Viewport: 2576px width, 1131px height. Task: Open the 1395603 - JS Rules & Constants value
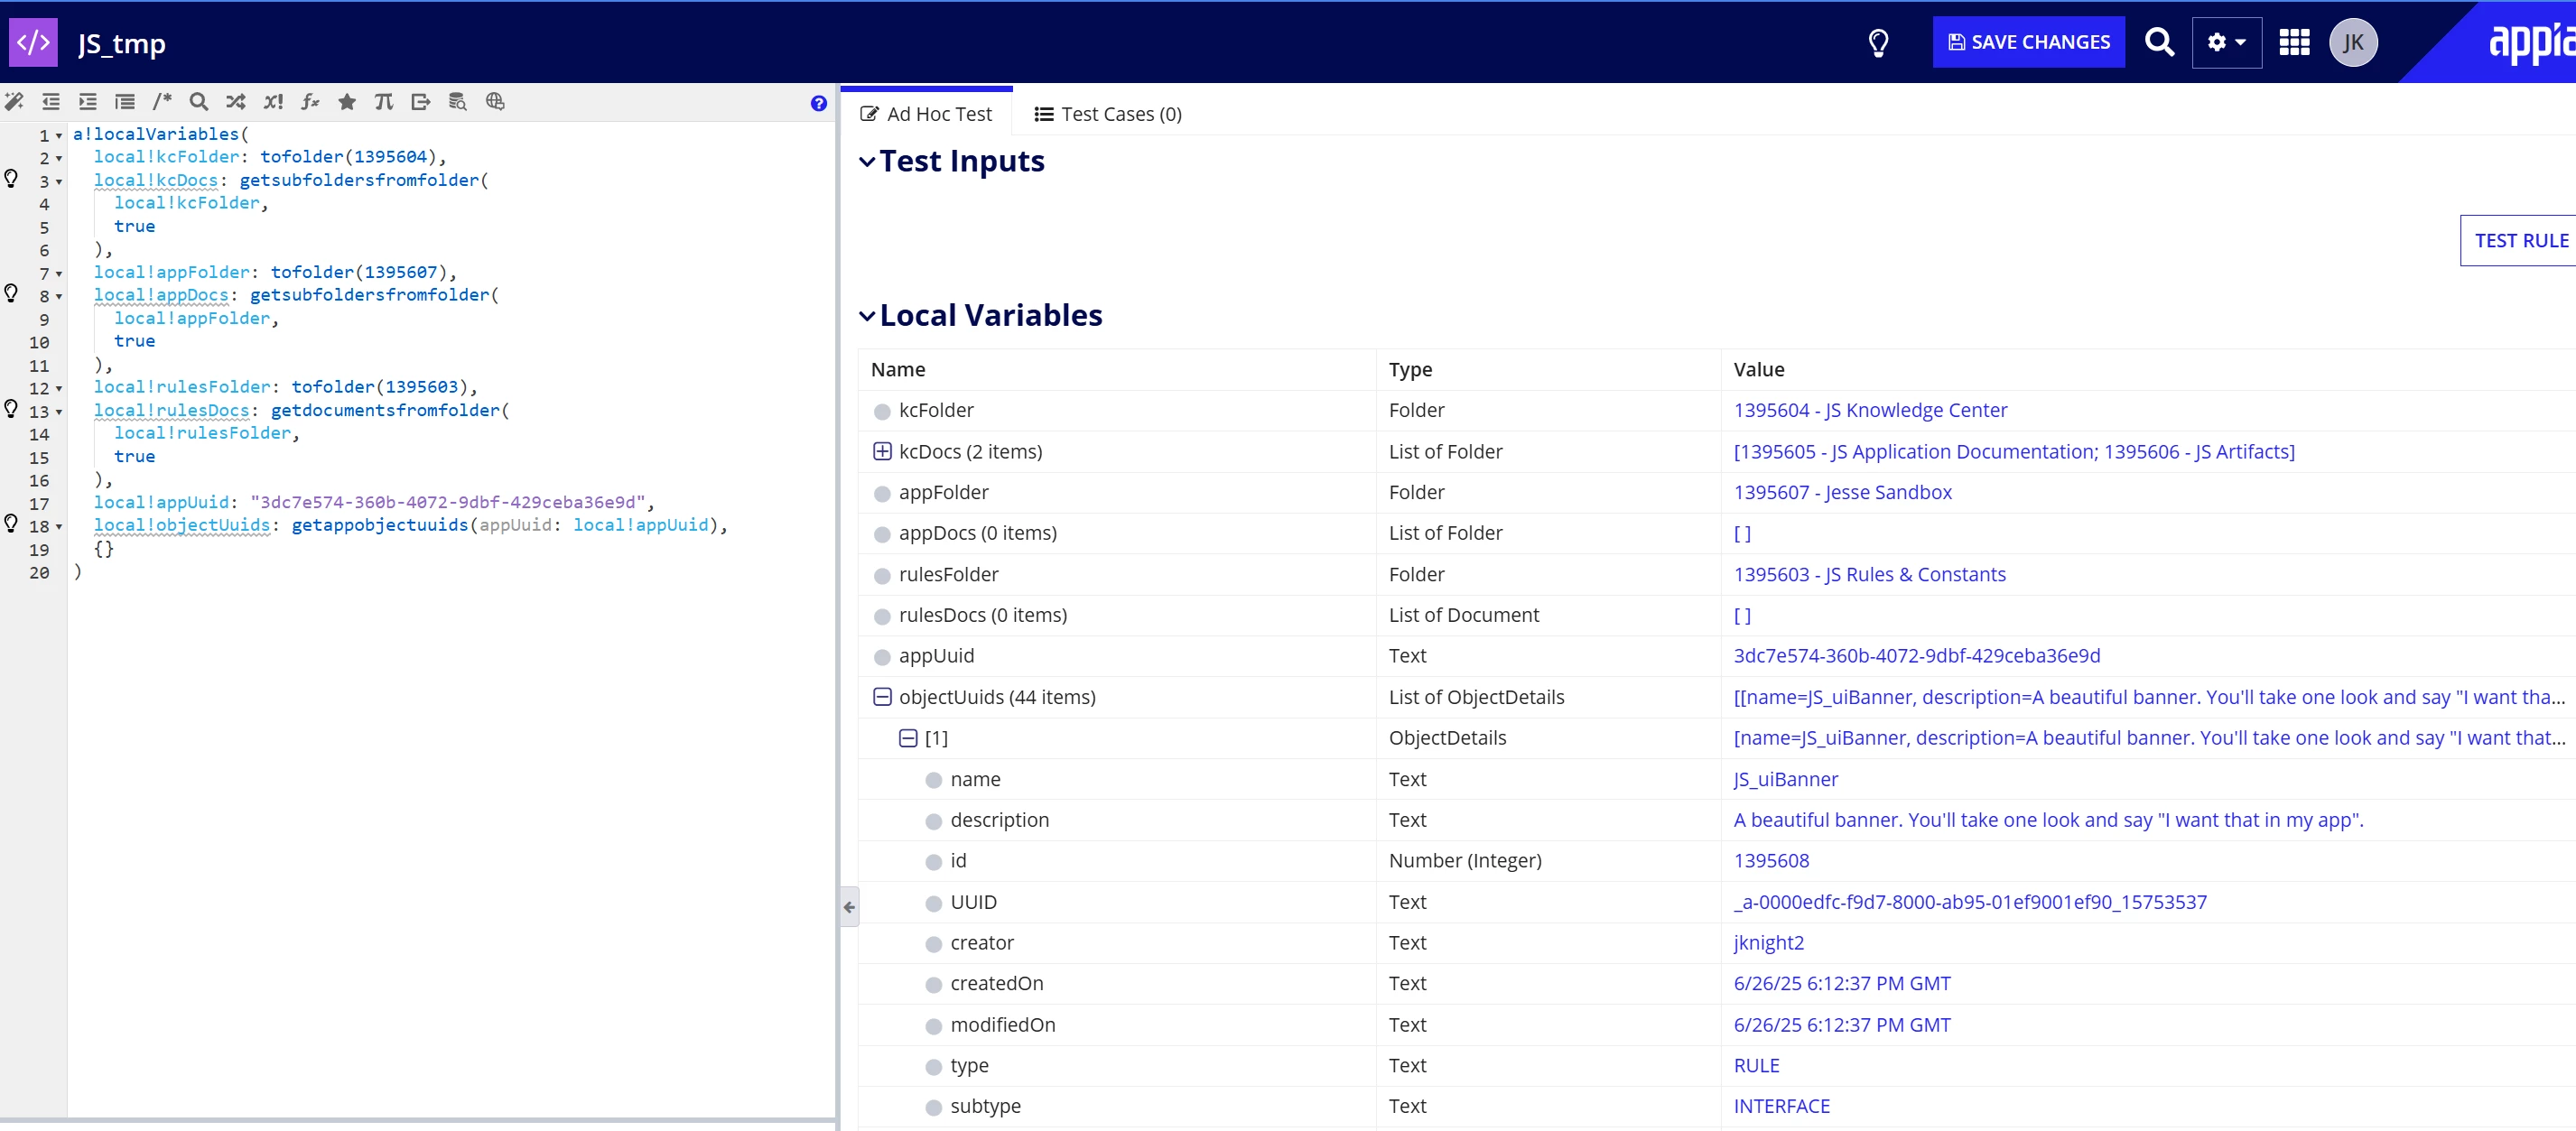click(x=1870, y=574)
